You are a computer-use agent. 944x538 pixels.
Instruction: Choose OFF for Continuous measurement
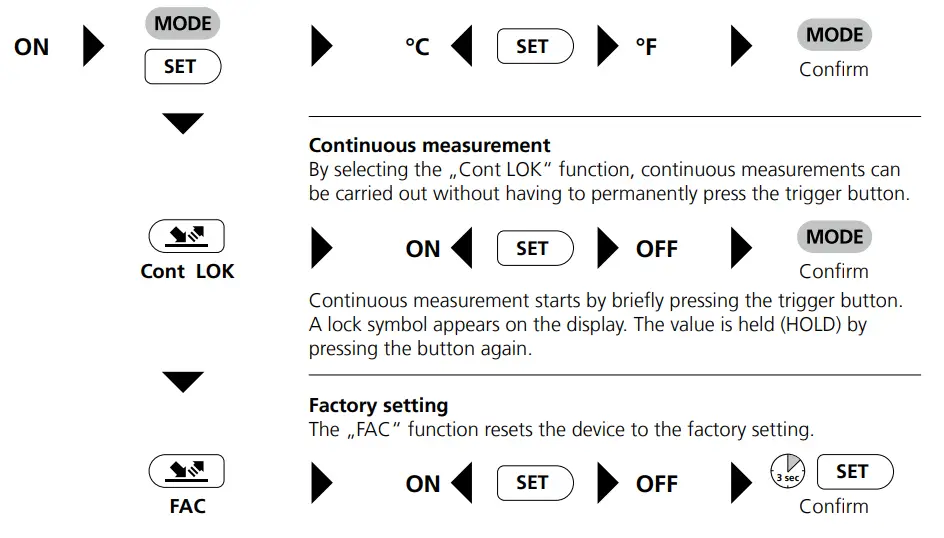pos(656,249)
